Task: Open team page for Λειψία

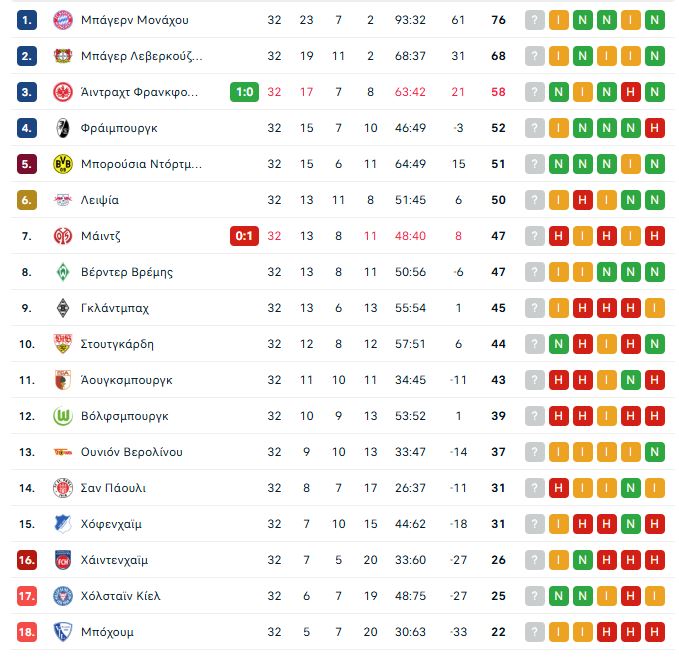Action: tap(100, 200)
